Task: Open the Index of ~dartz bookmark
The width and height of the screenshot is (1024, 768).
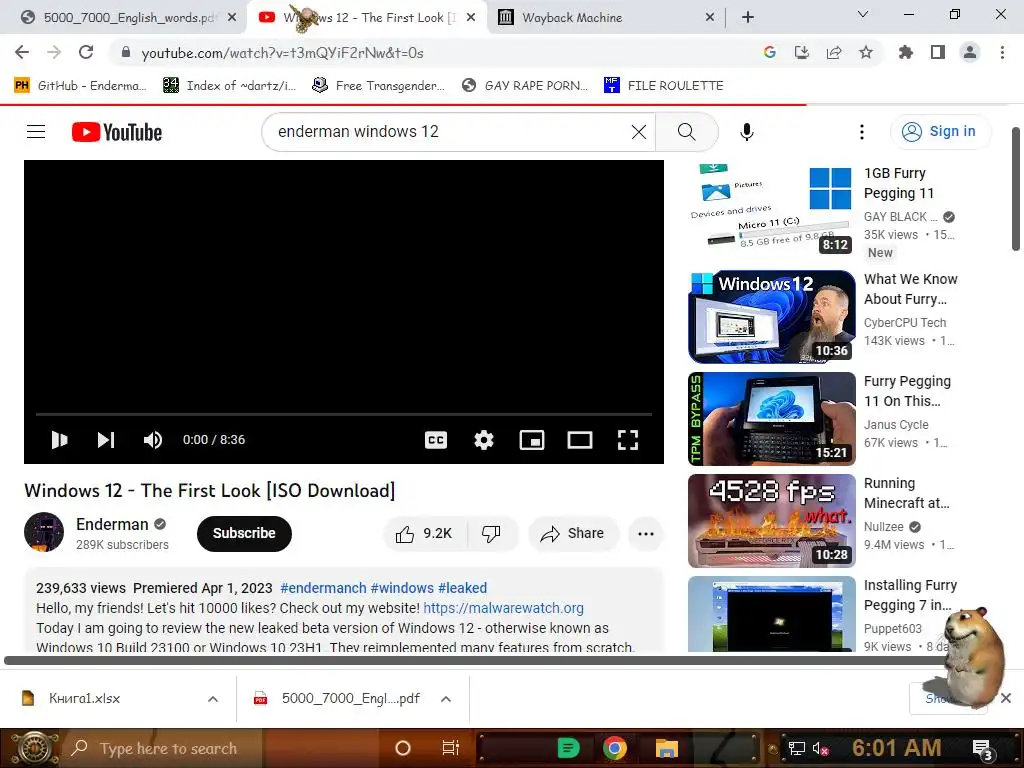Action: 229,86
